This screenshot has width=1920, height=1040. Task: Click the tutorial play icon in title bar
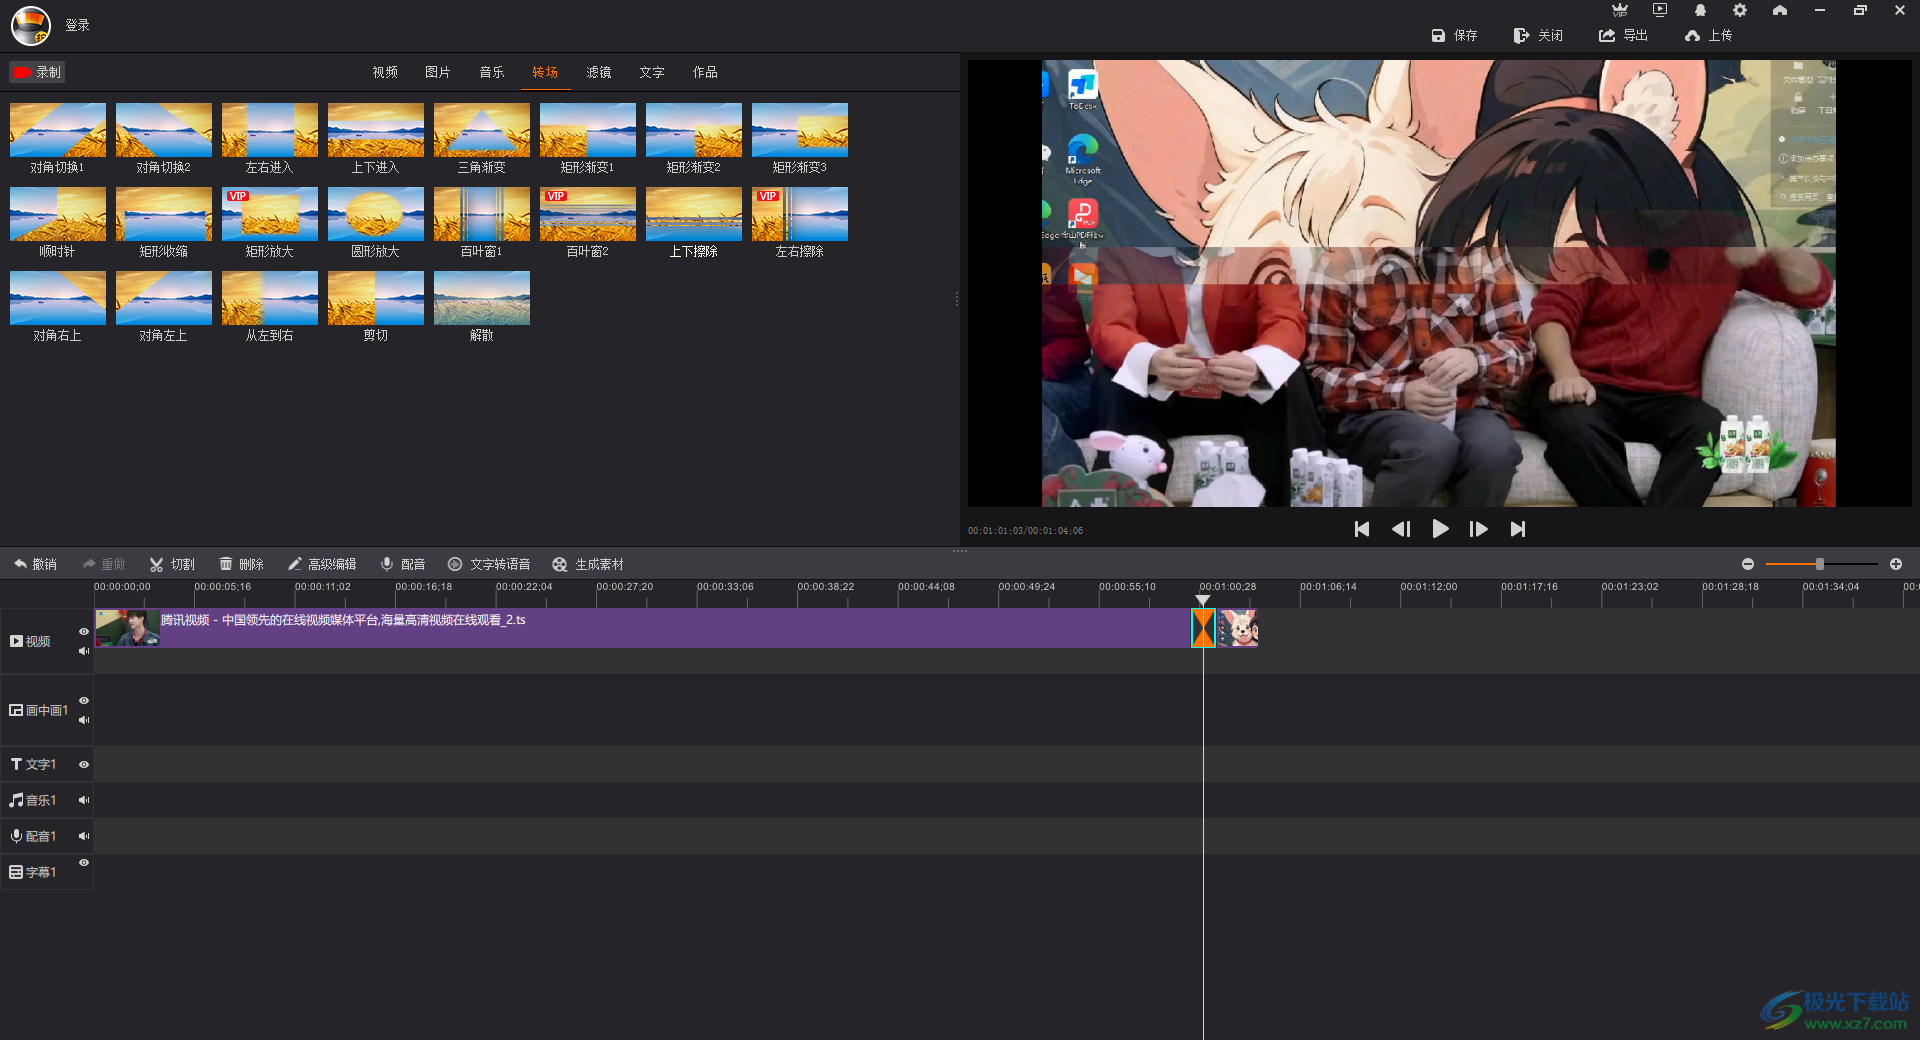point(1660,10)
